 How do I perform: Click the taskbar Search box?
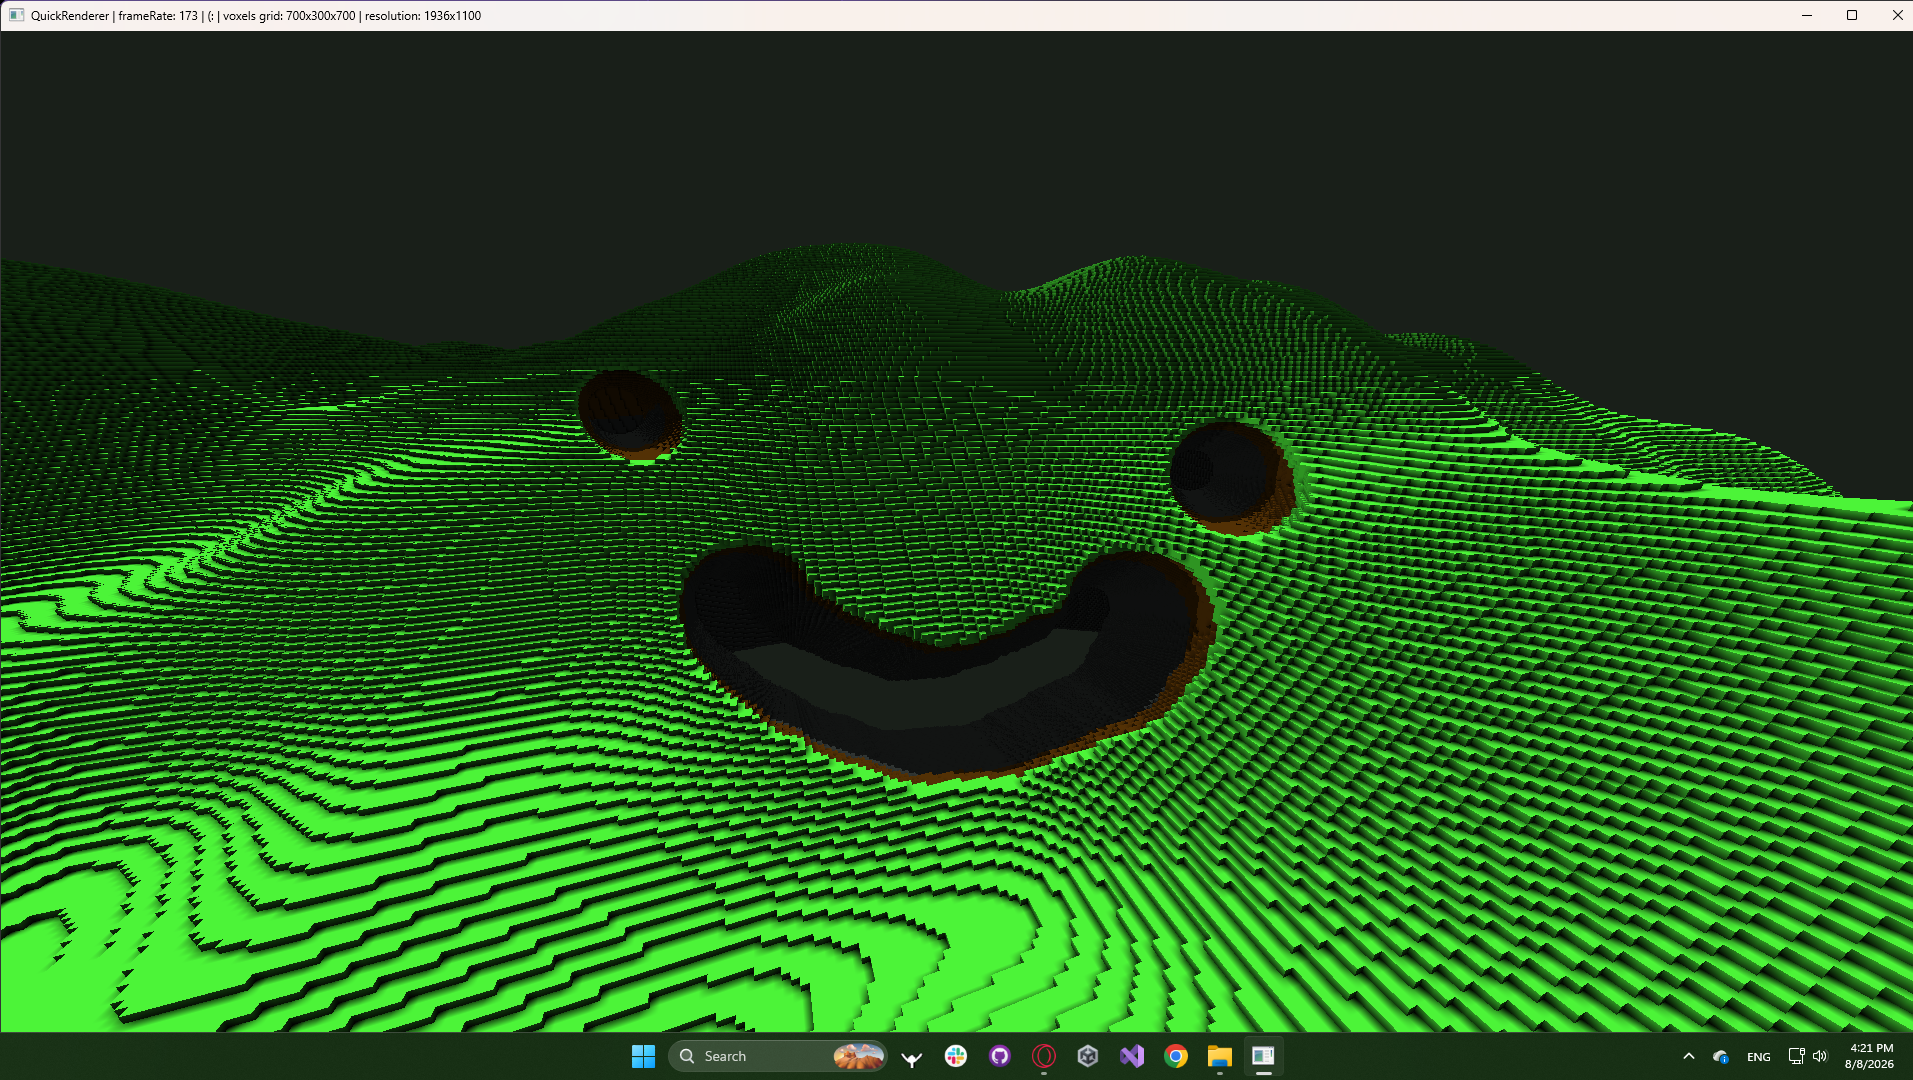click(777, 1056)
